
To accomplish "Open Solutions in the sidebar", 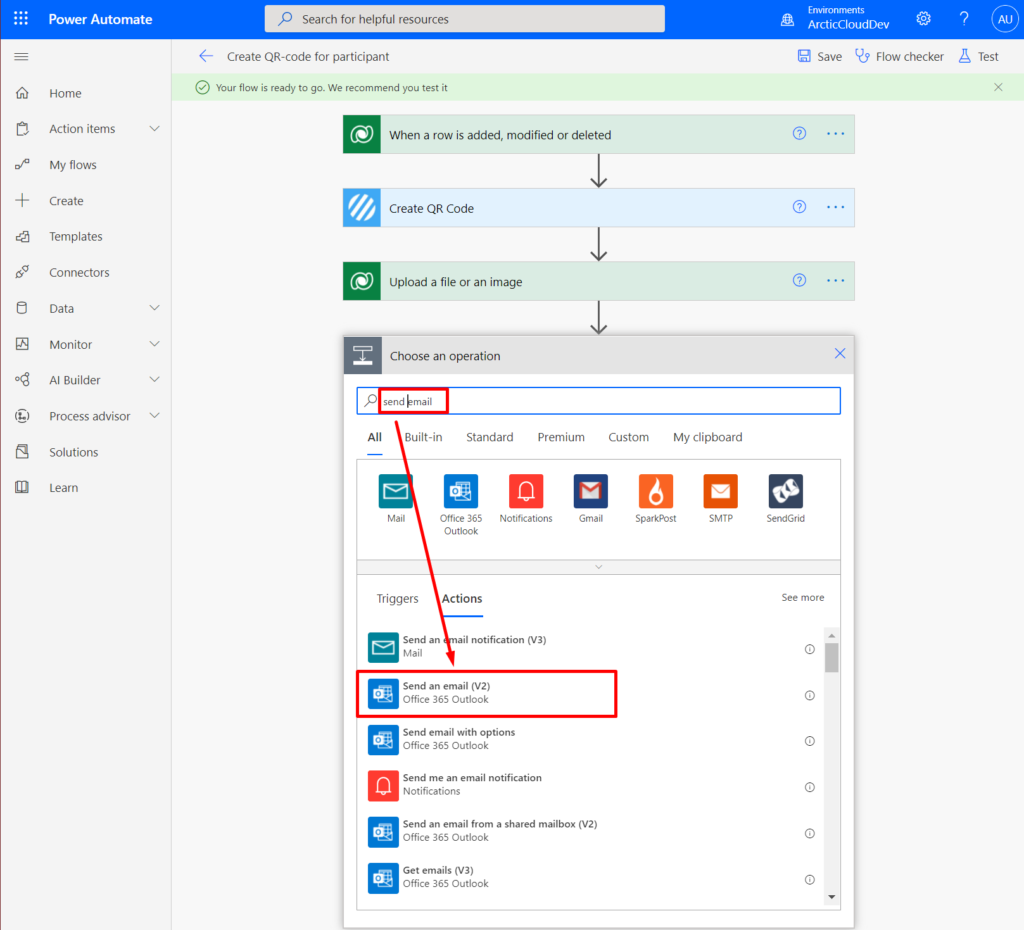I will pyautogui.click(x=74, y=452).
